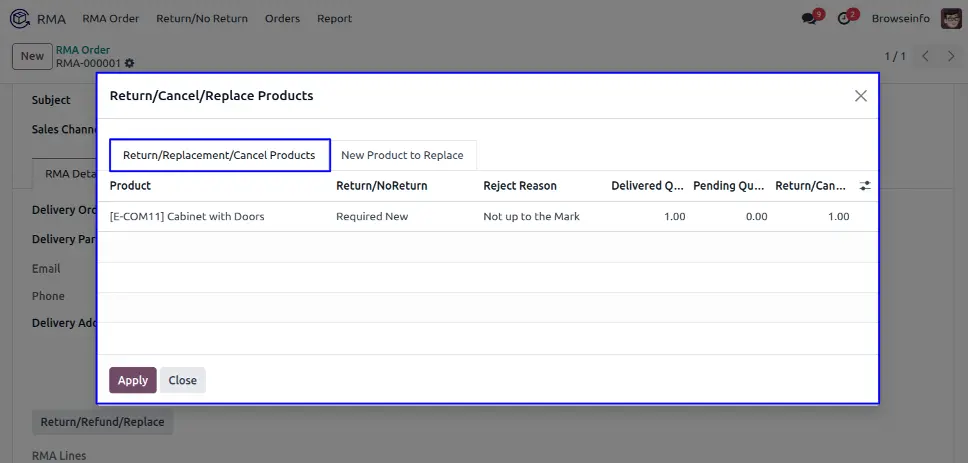The height and width of the screenshot is (463, 968).
Task: Switch to New Product to Replace tab
Action: point(402,155)
